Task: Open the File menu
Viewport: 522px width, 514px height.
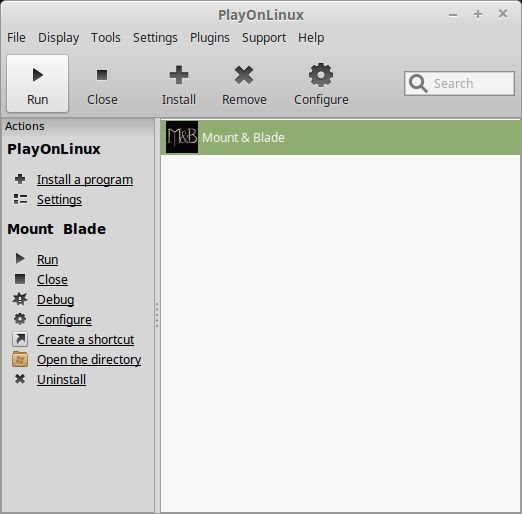Action: (16, 38)
